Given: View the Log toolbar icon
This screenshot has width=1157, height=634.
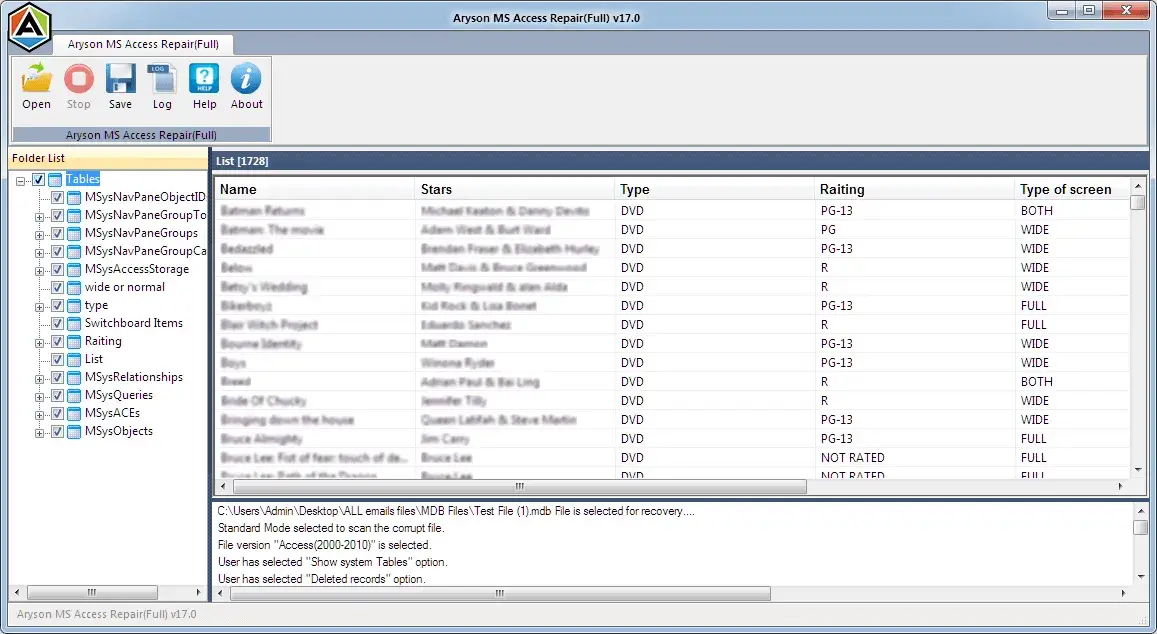Looking at the screenshot, I should coord(162,78).
